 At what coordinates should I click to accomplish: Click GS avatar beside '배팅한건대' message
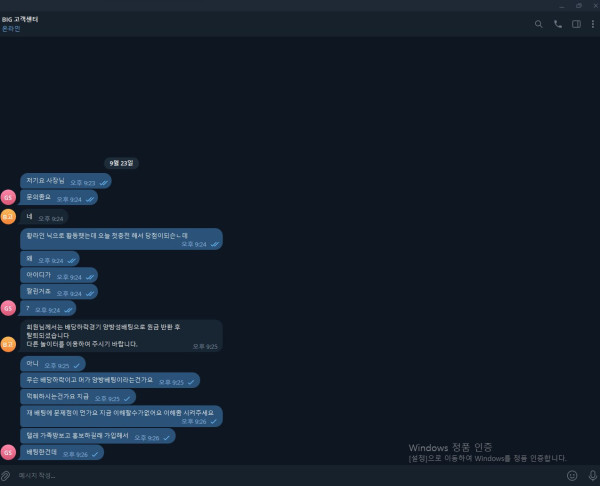8,453
